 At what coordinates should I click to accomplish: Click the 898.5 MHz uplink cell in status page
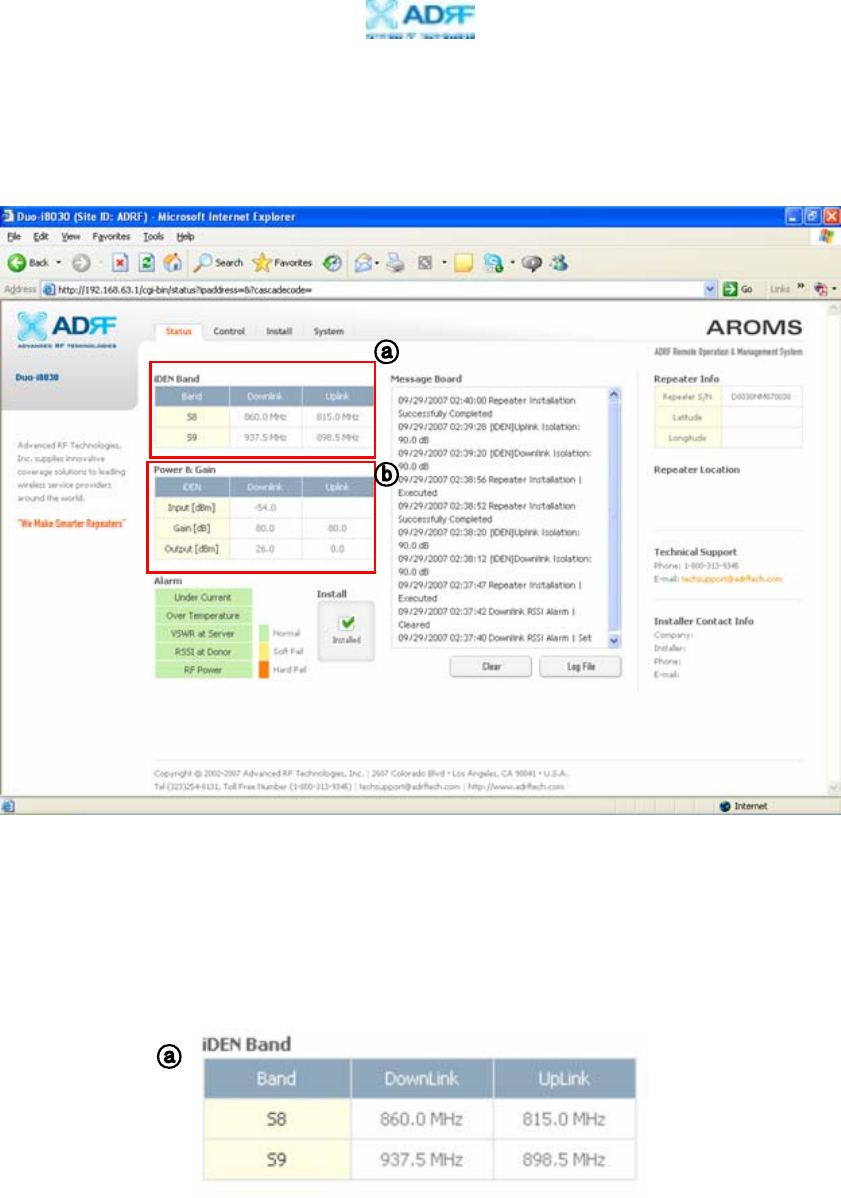338,438
